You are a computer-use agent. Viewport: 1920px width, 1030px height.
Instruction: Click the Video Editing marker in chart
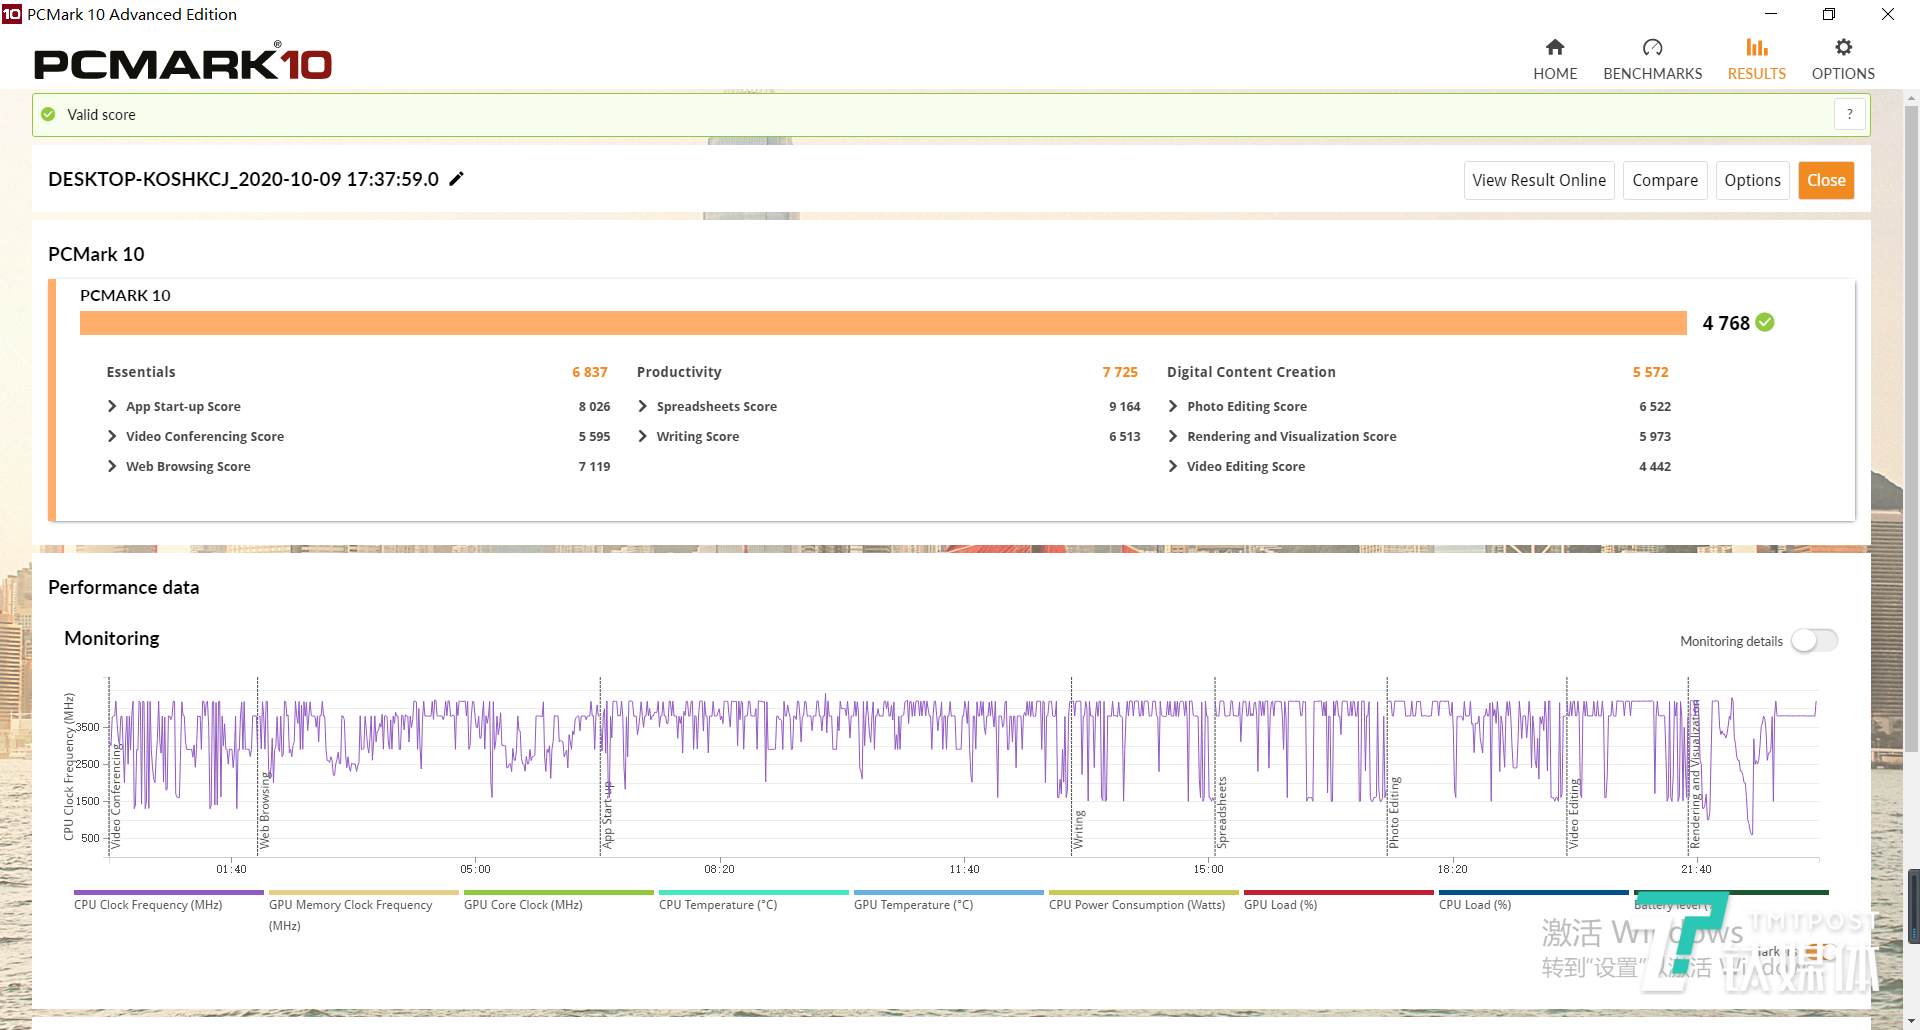tap(1573, 814)
